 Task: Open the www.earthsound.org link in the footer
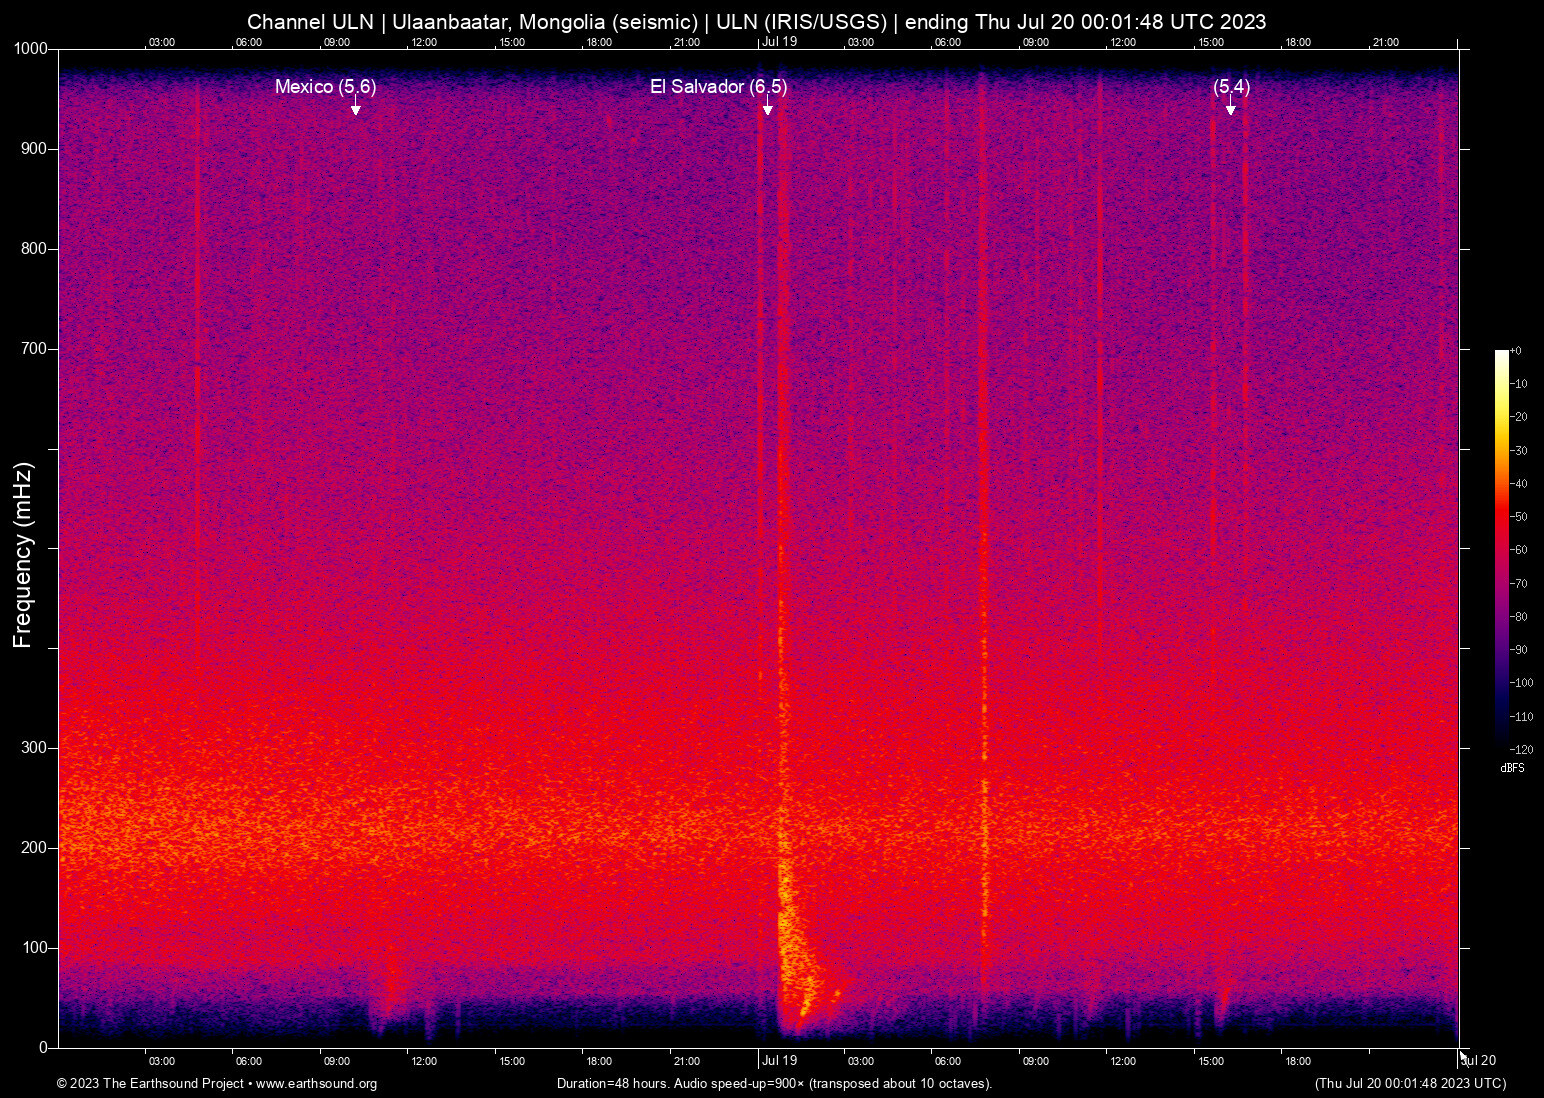(x=316, y=1084)
